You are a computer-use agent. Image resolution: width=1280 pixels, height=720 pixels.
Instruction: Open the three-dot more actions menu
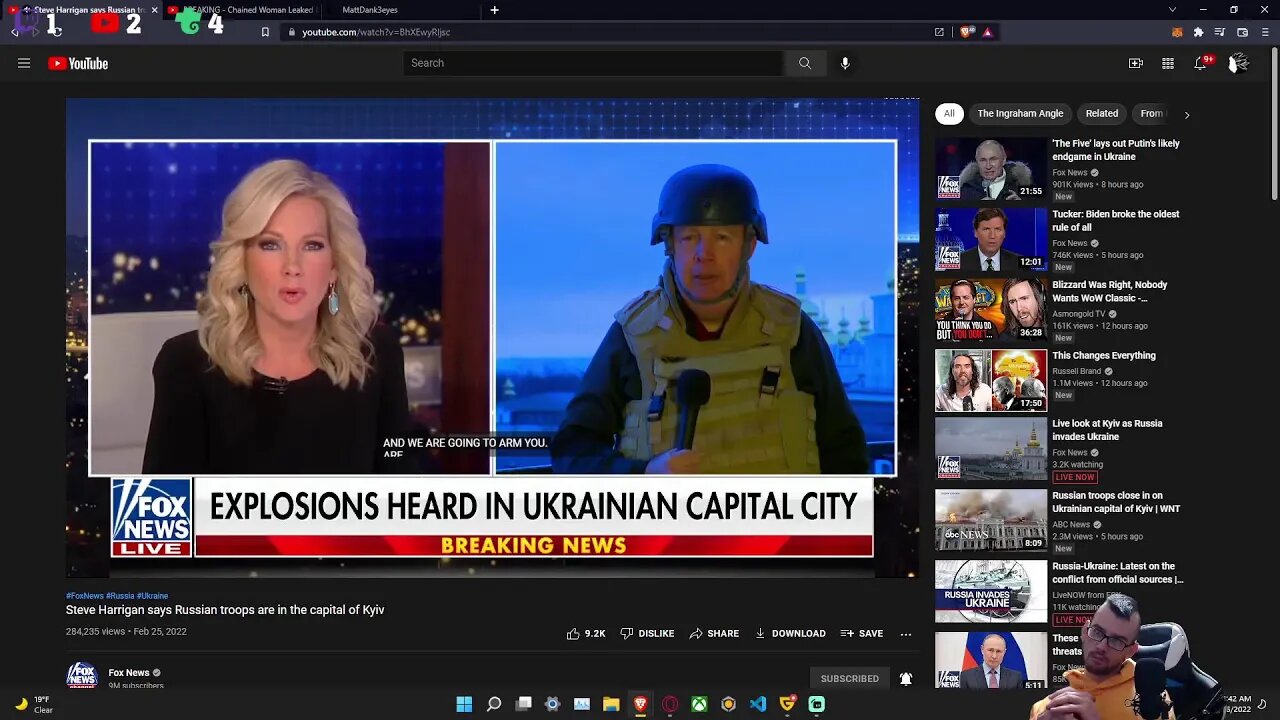(906, 633)
